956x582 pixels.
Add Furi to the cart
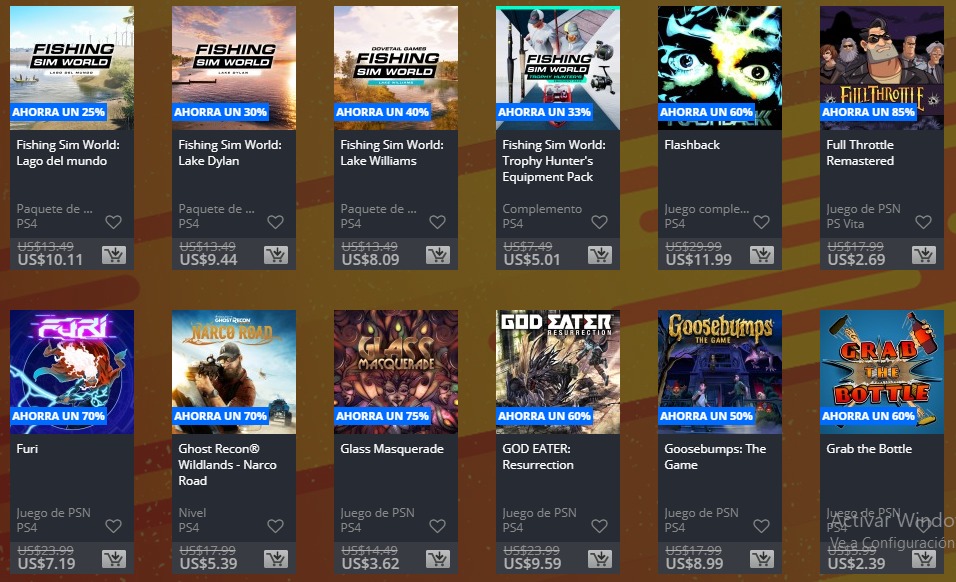click(113, 559)
